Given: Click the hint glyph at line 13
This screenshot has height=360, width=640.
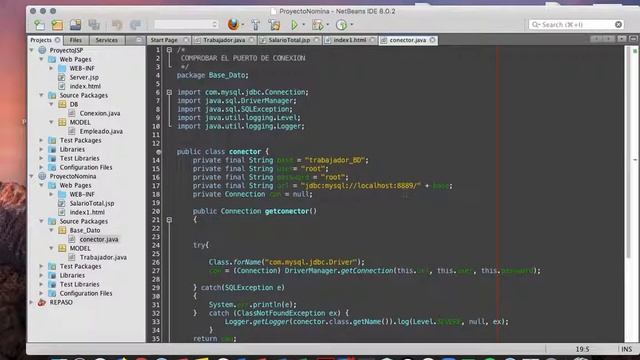Looking at the screenshot, I should pos(158,151).
